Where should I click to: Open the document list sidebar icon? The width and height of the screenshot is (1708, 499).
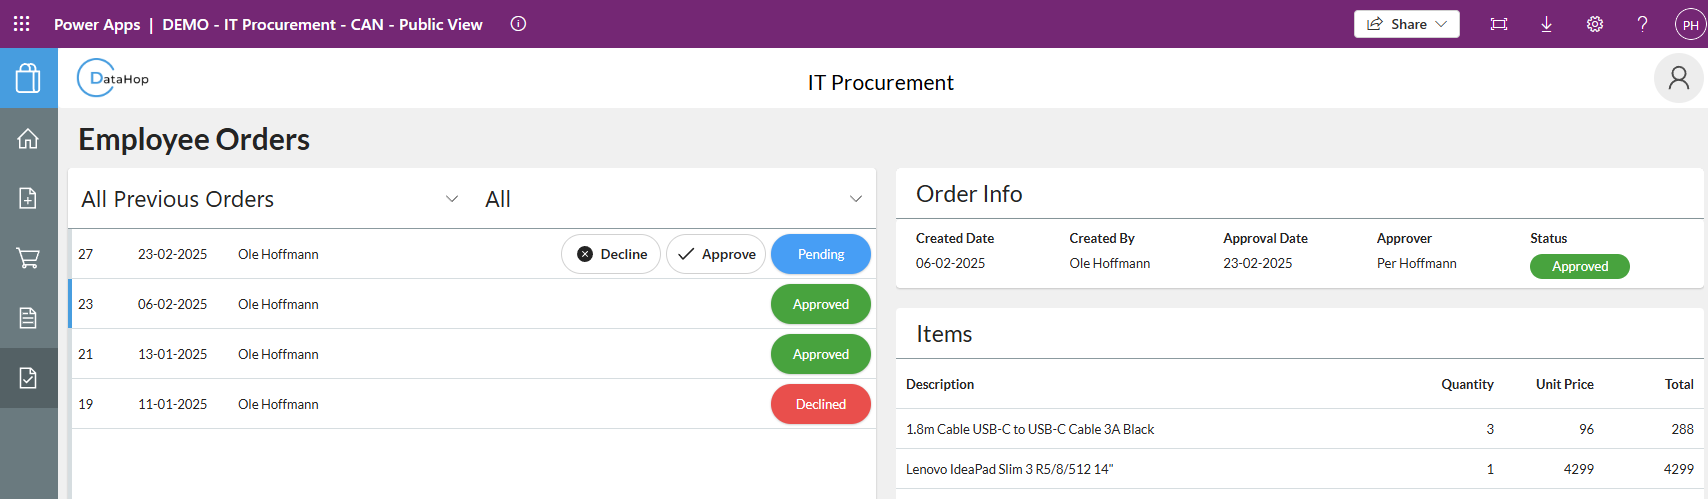[x=28, y=318]
